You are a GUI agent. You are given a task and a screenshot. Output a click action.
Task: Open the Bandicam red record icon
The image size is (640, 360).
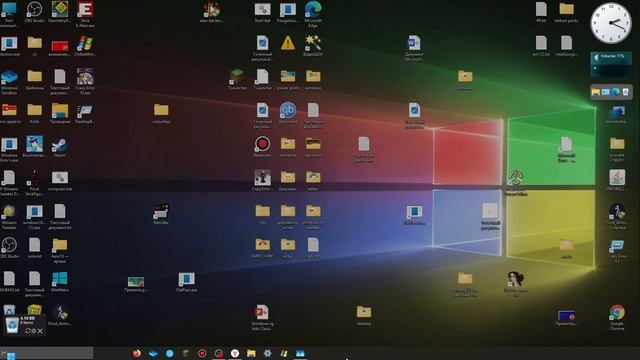(x=262, y=144)
